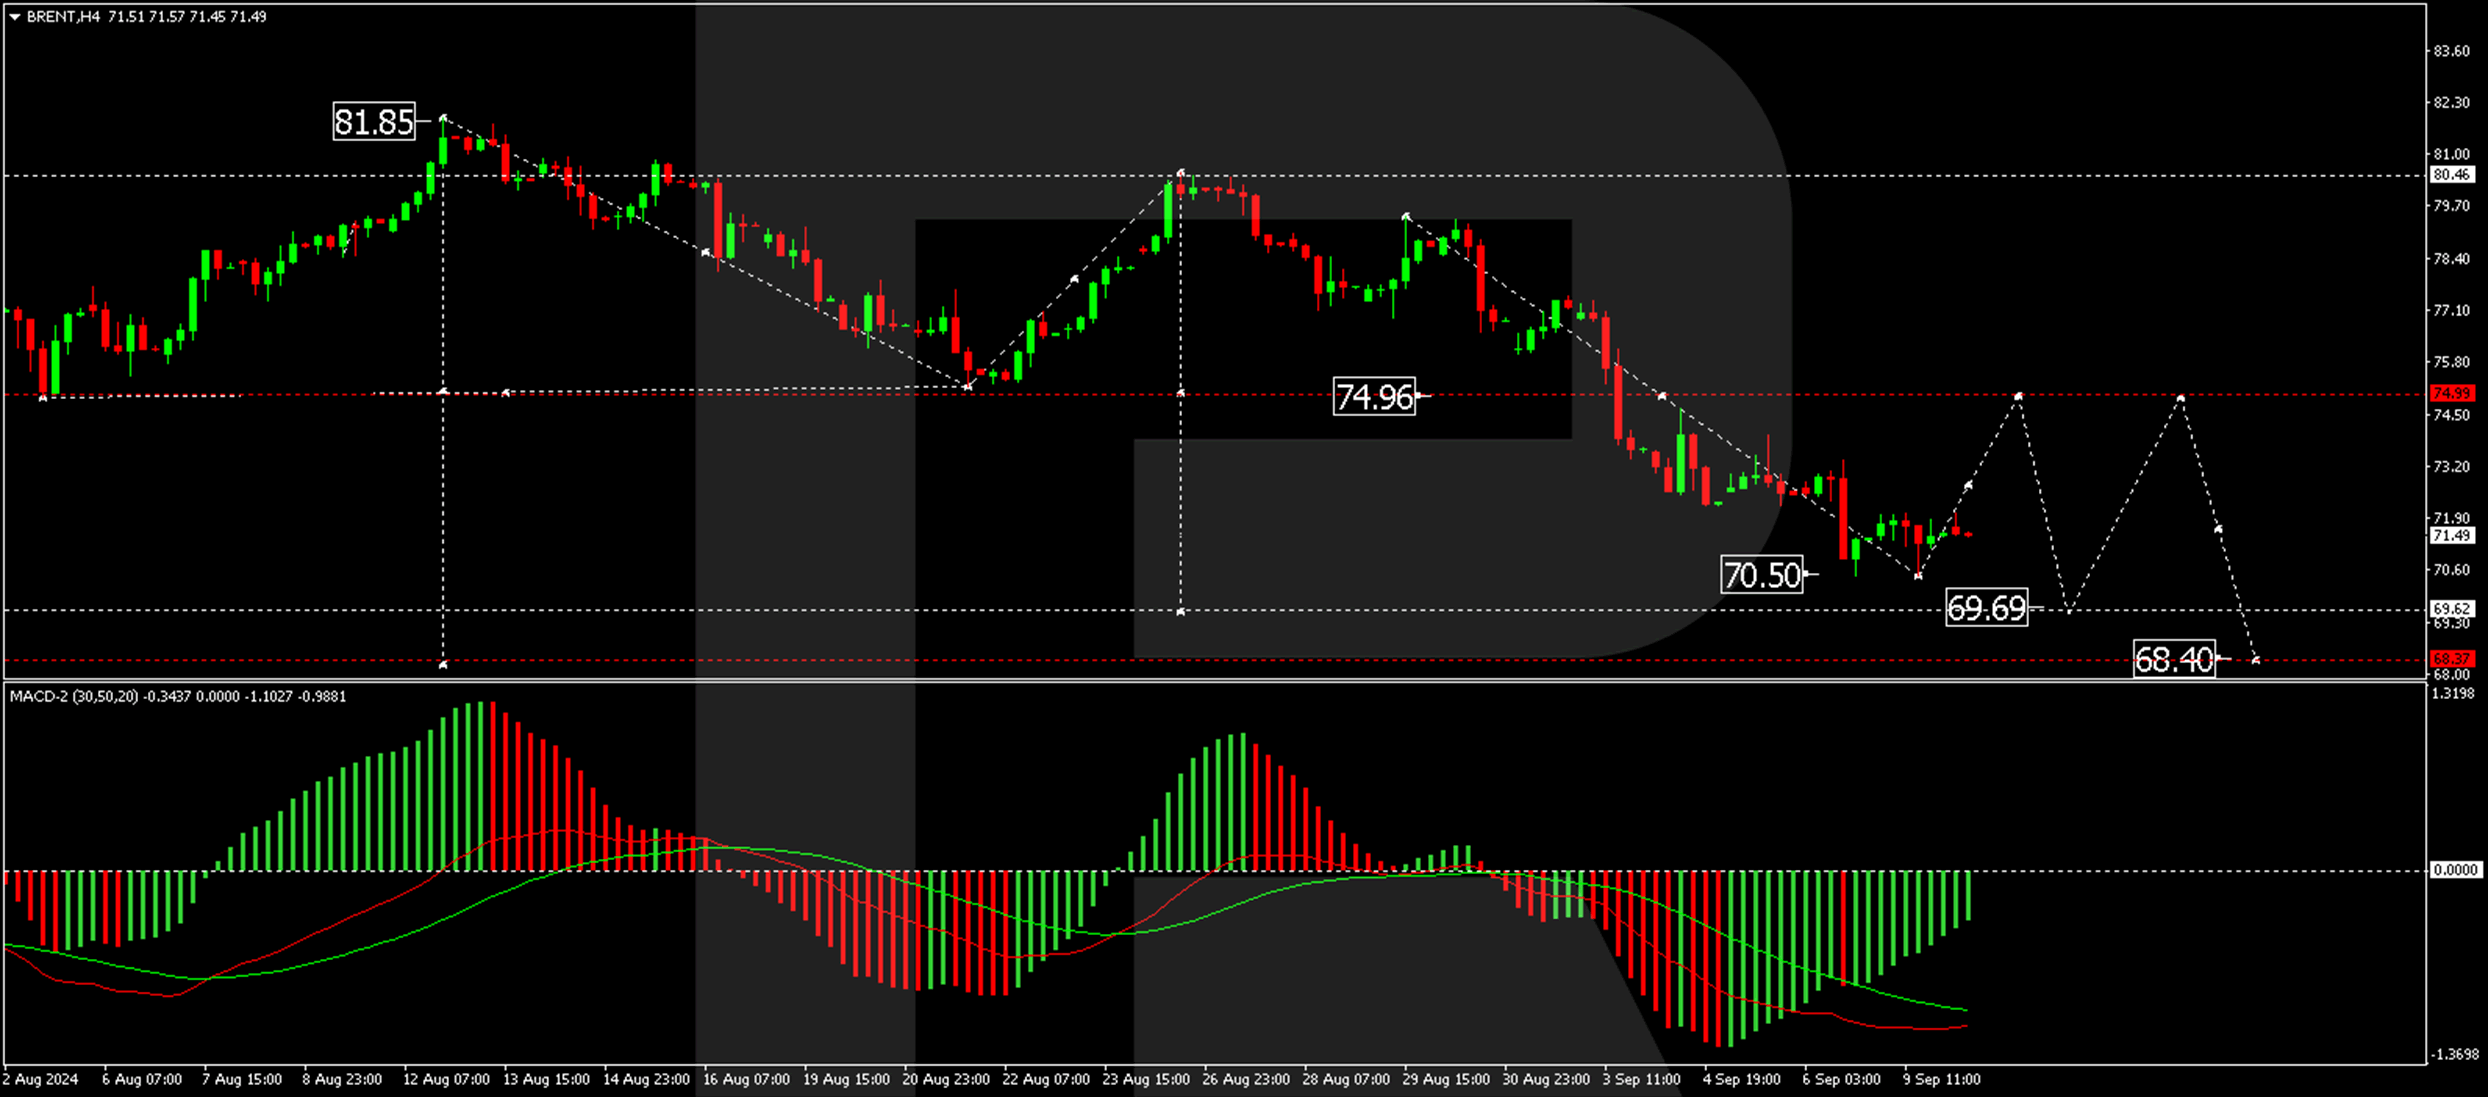This screenshot has width=2488, height=1097.
Task: Click the triangle arrow beside BRENT,H4 title
Action: pos(14,17)
